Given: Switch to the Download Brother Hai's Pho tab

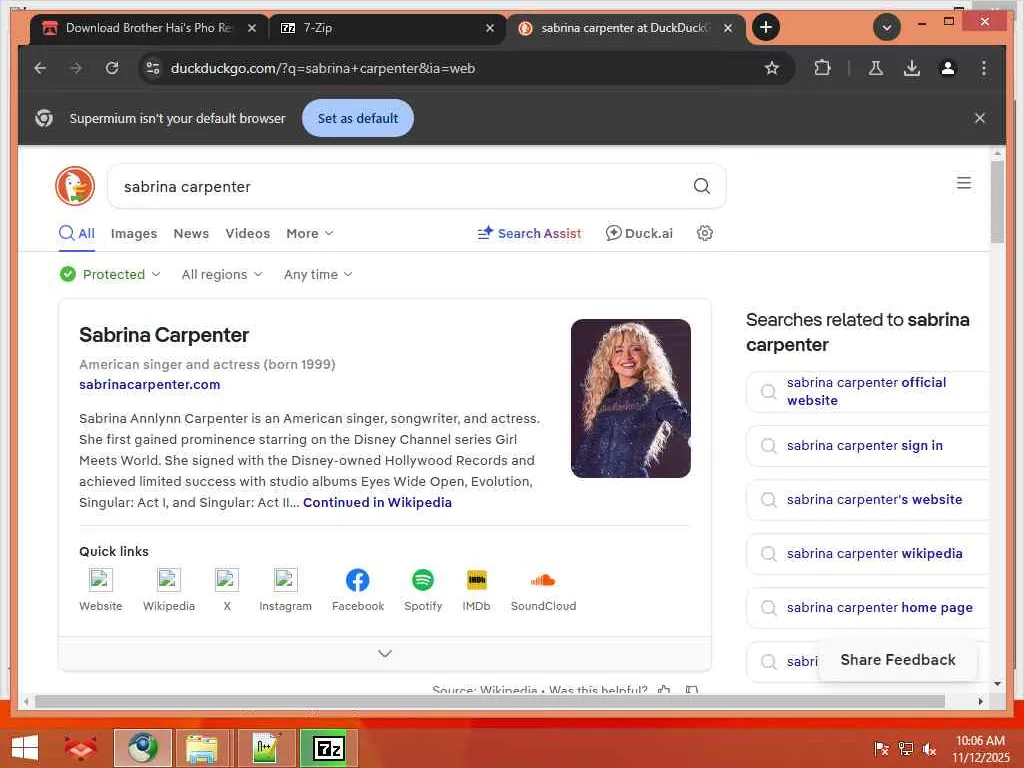Looking at the screenshot, I should tap(149, 28).
